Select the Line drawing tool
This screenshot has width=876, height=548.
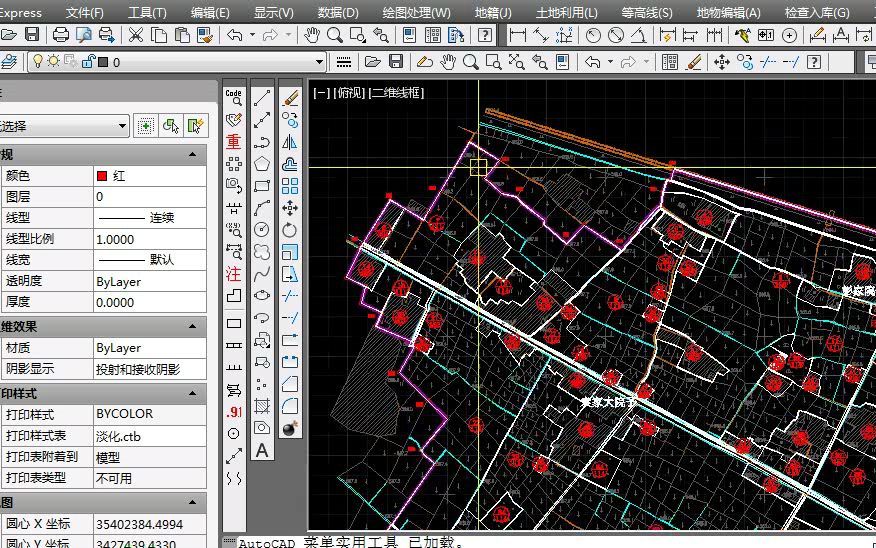coord(262,98)
